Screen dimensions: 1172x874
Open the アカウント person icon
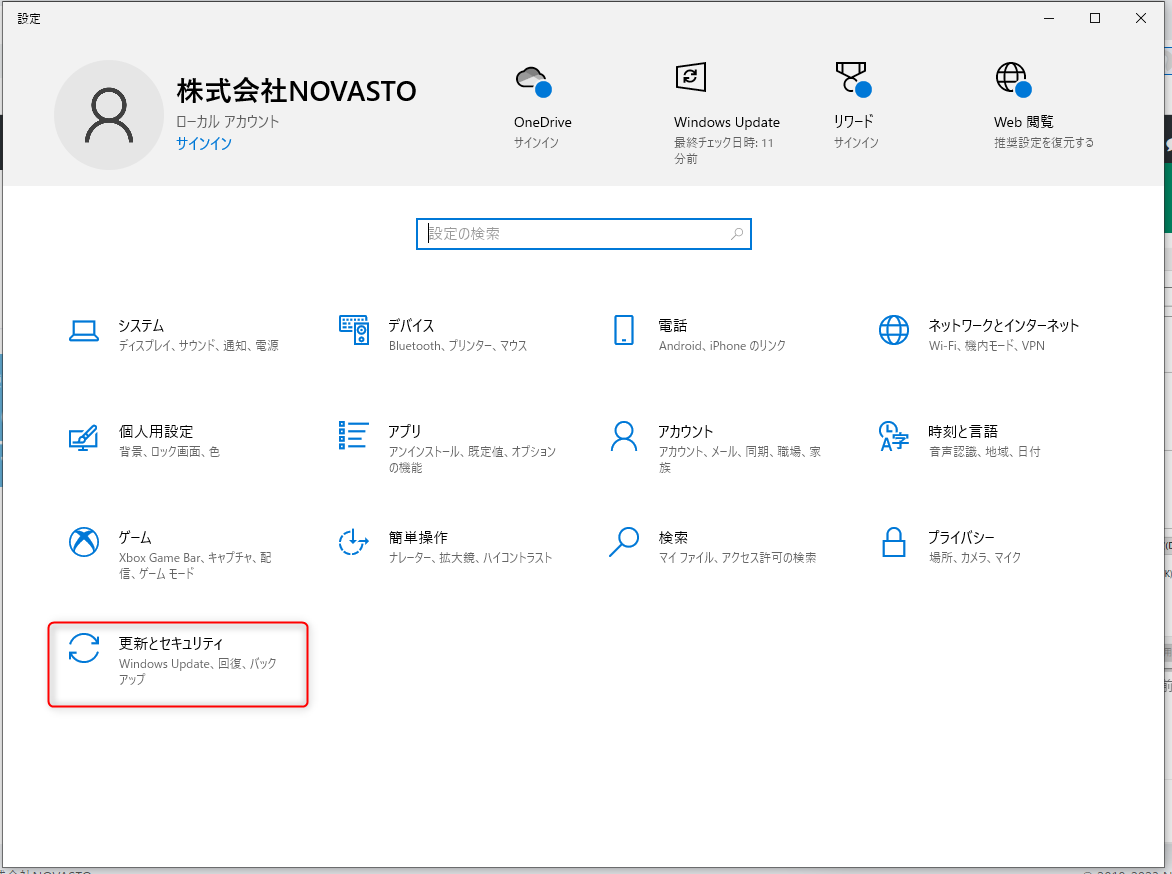(x=623, y=437)
